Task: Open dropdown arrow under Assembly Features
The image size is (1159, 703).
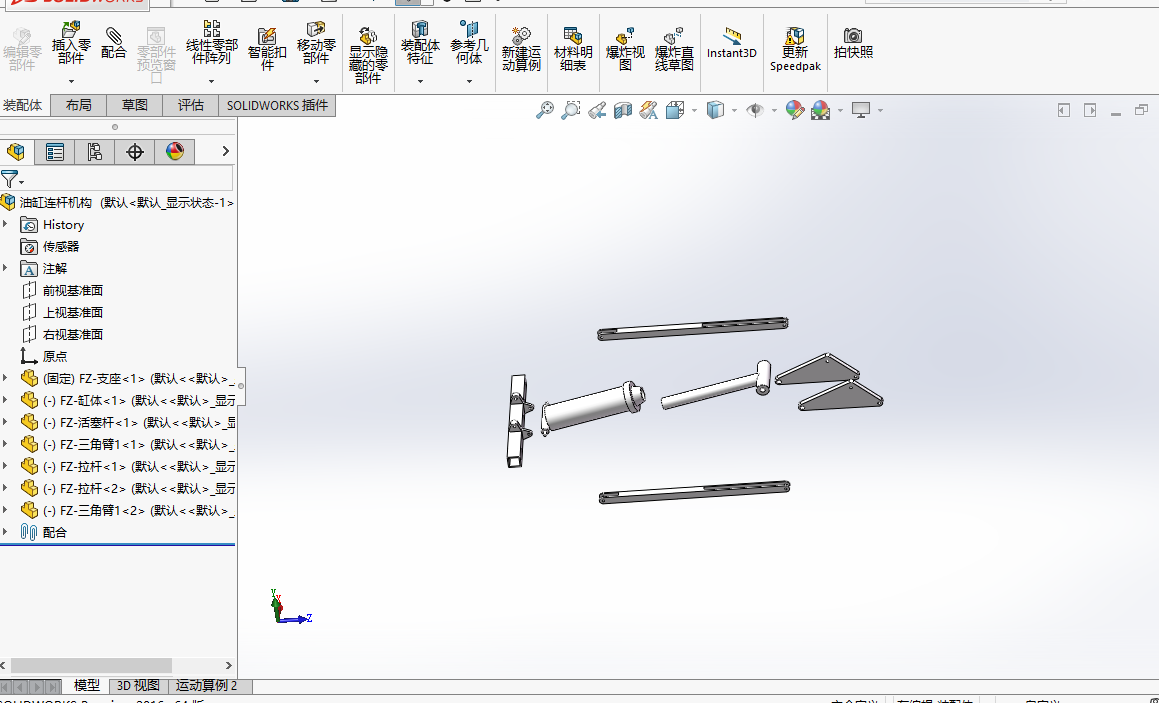Action: 420,81
